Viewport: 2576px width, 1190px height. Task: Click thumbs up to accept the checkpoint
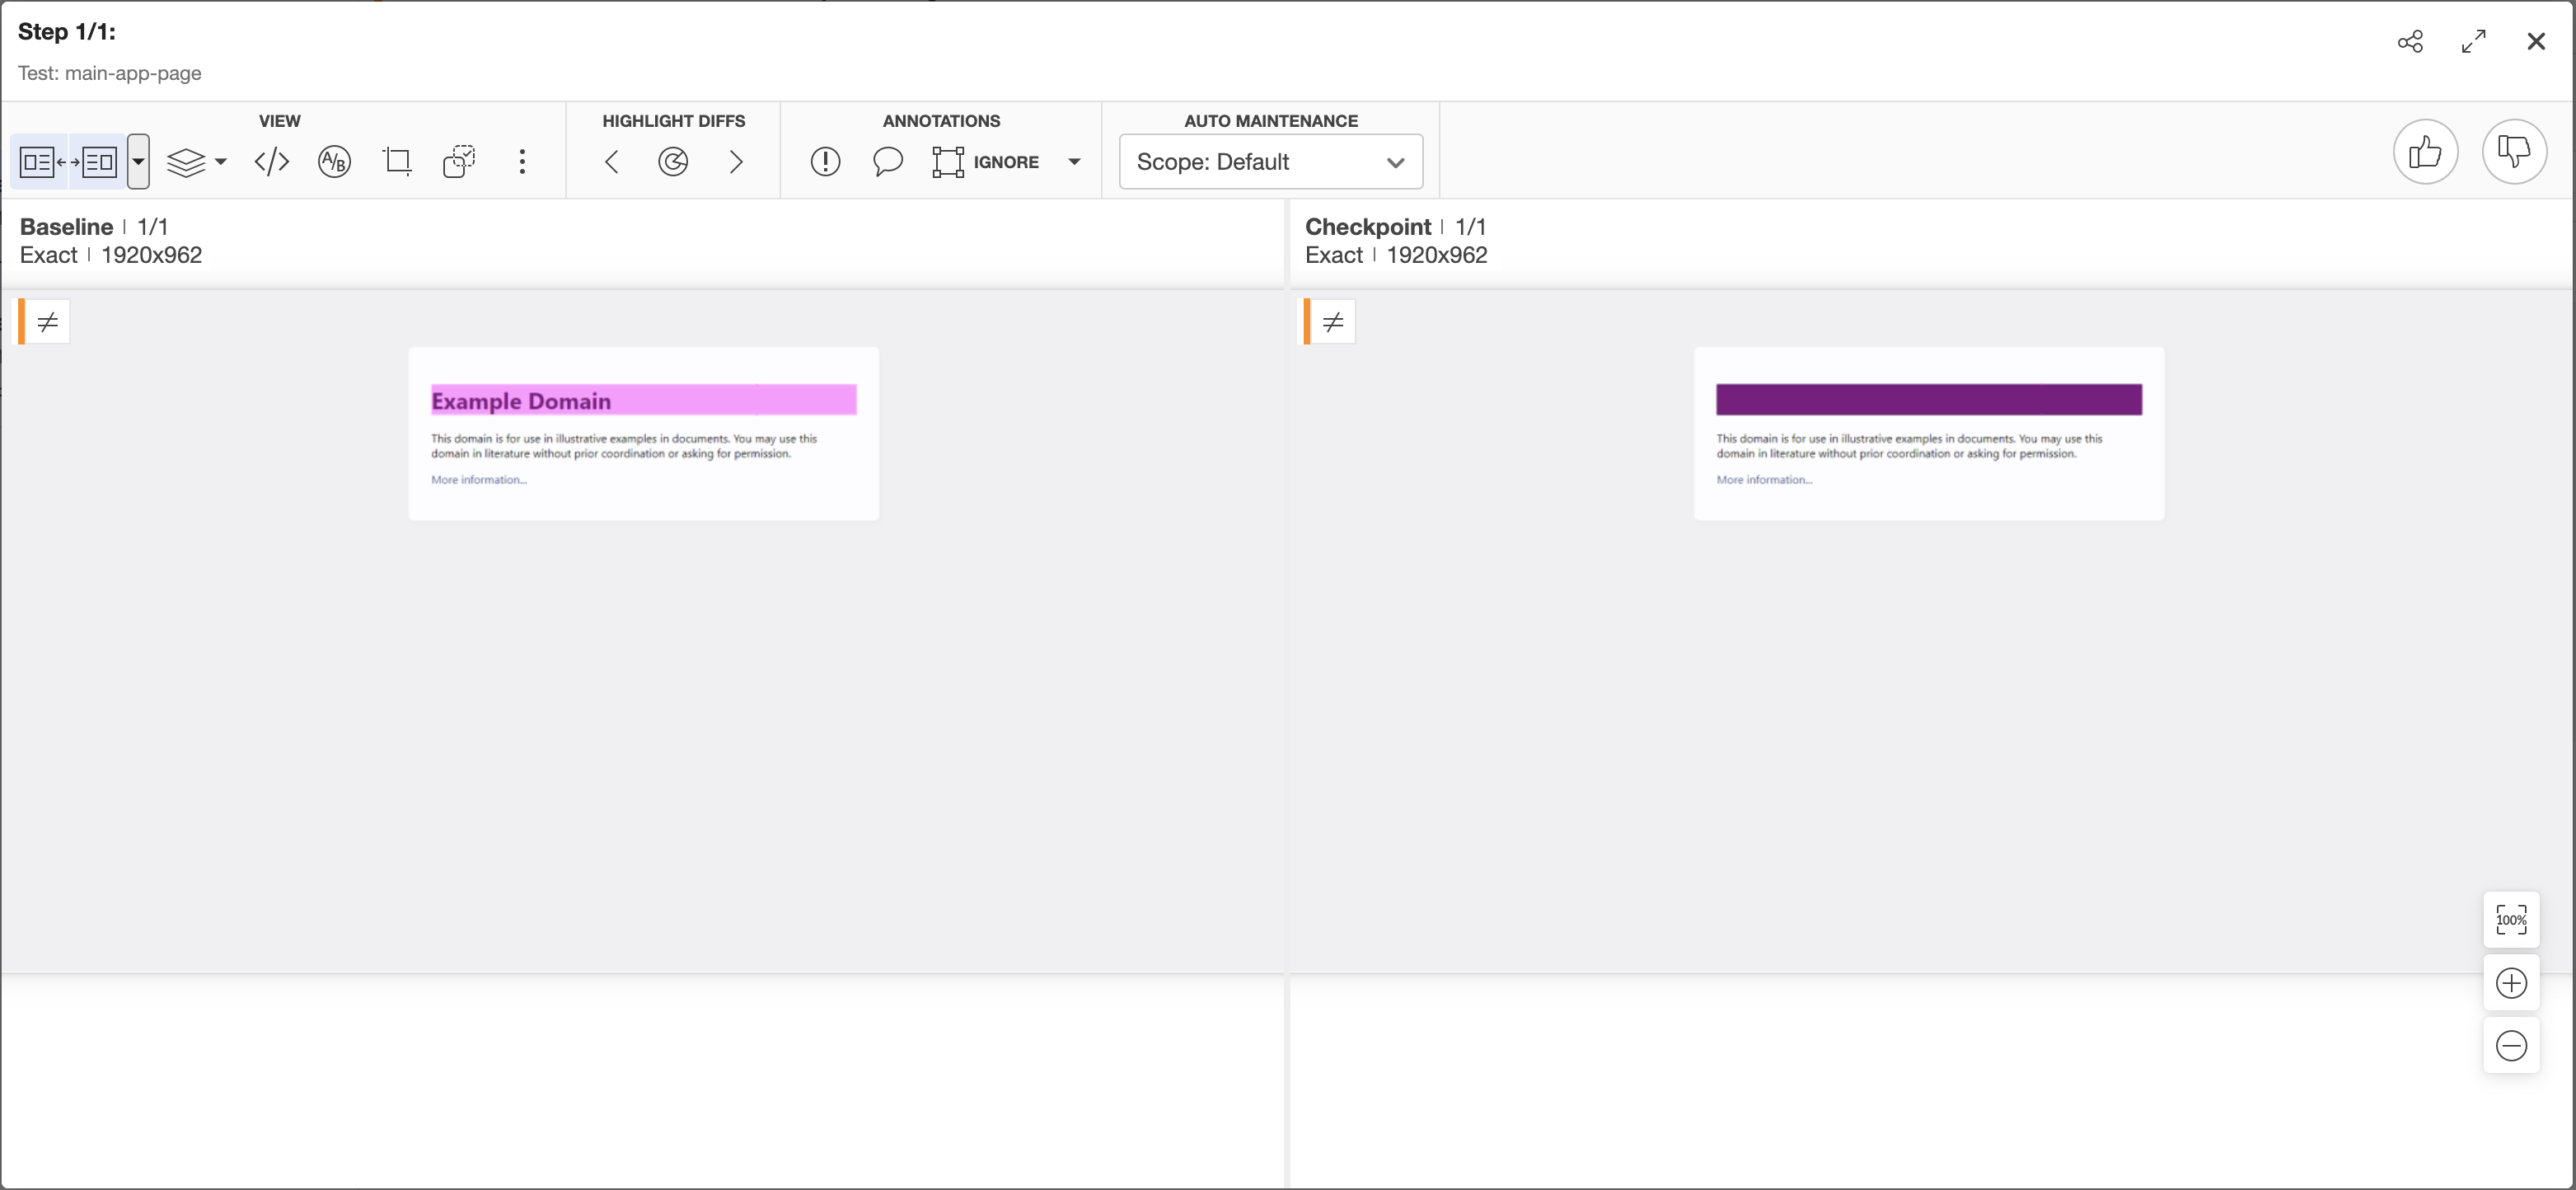coord(2426,152)
